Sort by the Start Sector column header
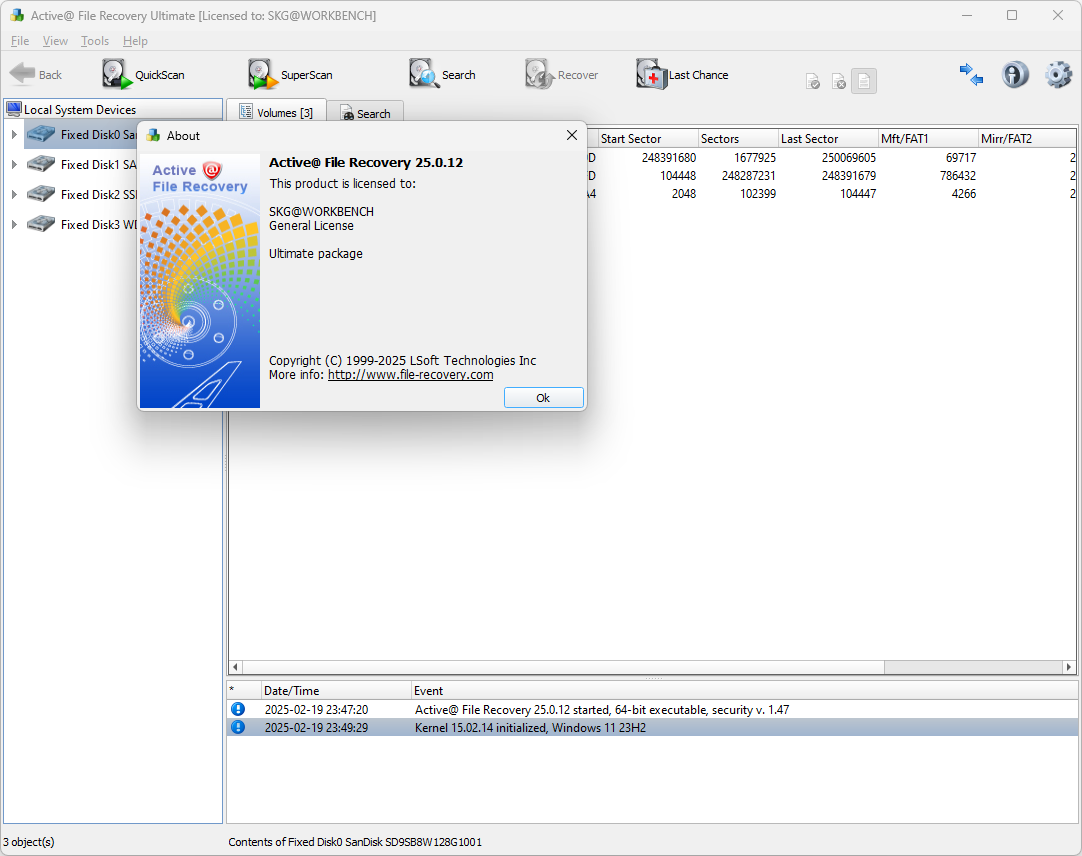The height and width of the screenshot is (856, 1082). 647,139
